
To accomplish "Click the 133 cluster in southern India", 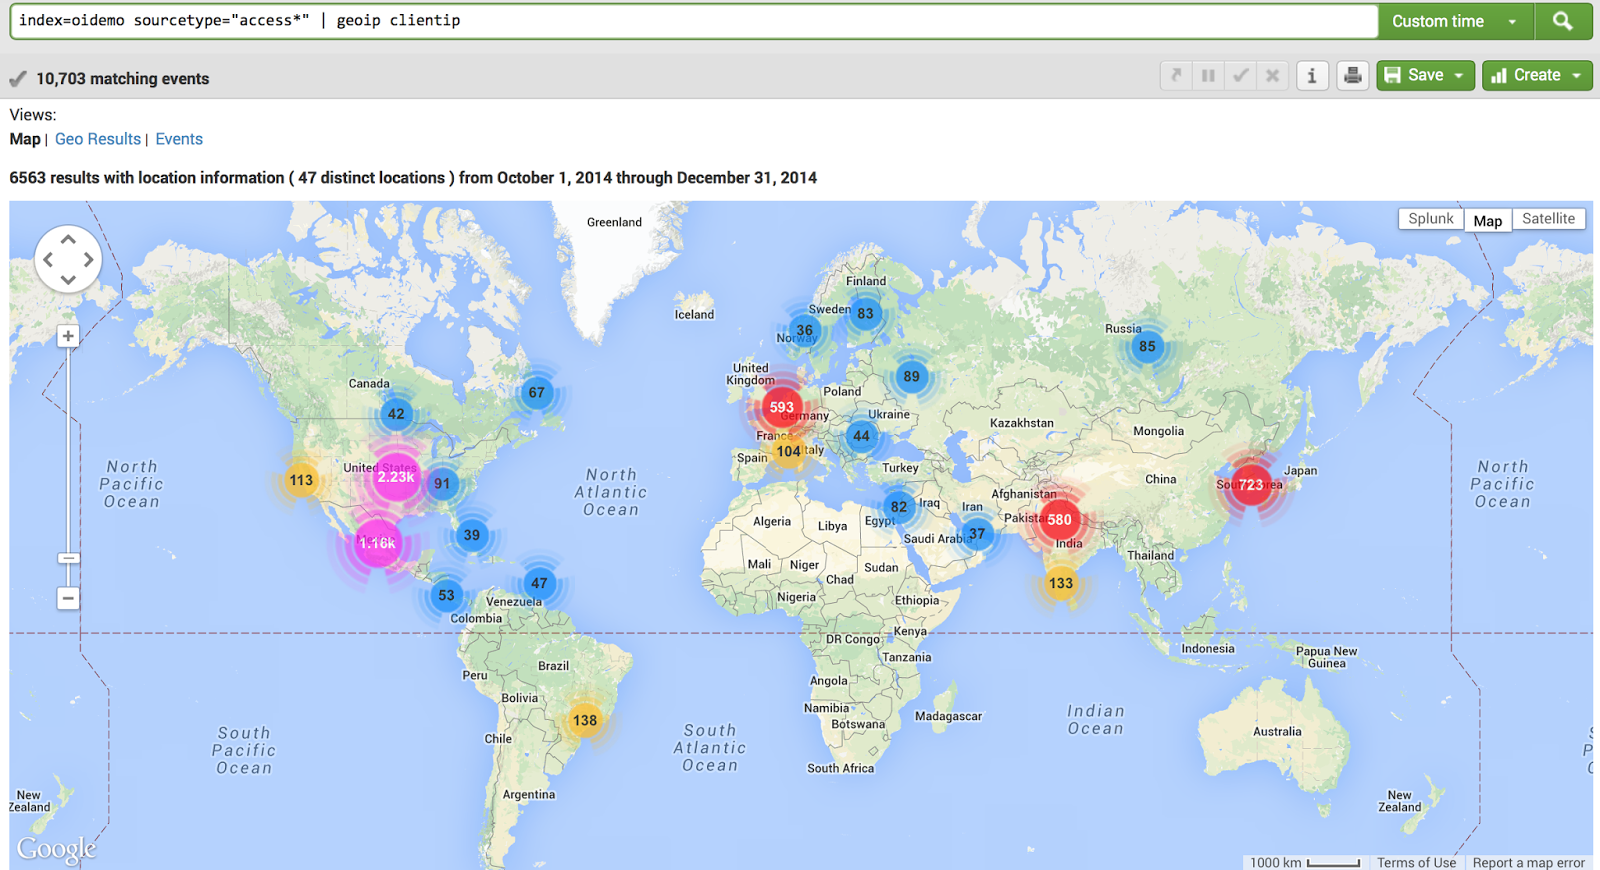I will pyautogui.click(x=1061, y=583).
